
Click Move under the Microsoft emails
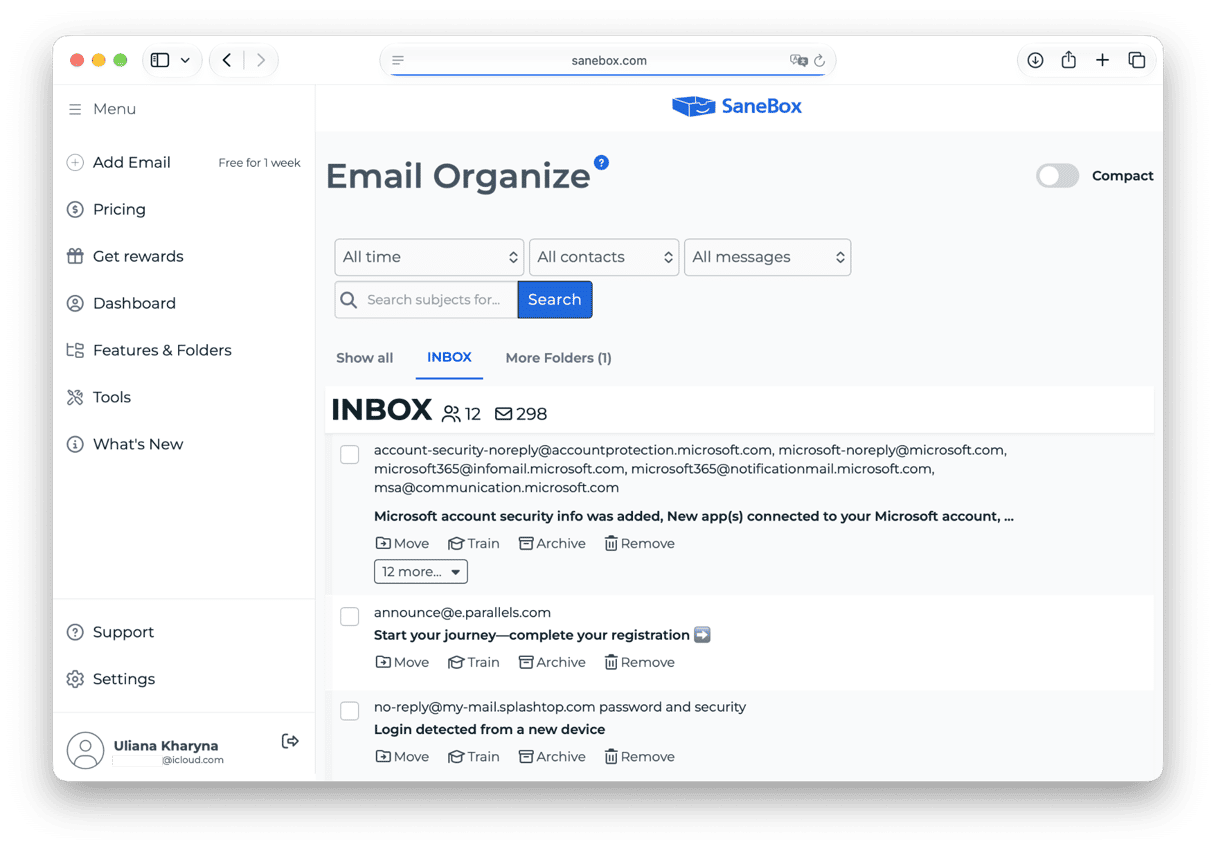(402, 544)
